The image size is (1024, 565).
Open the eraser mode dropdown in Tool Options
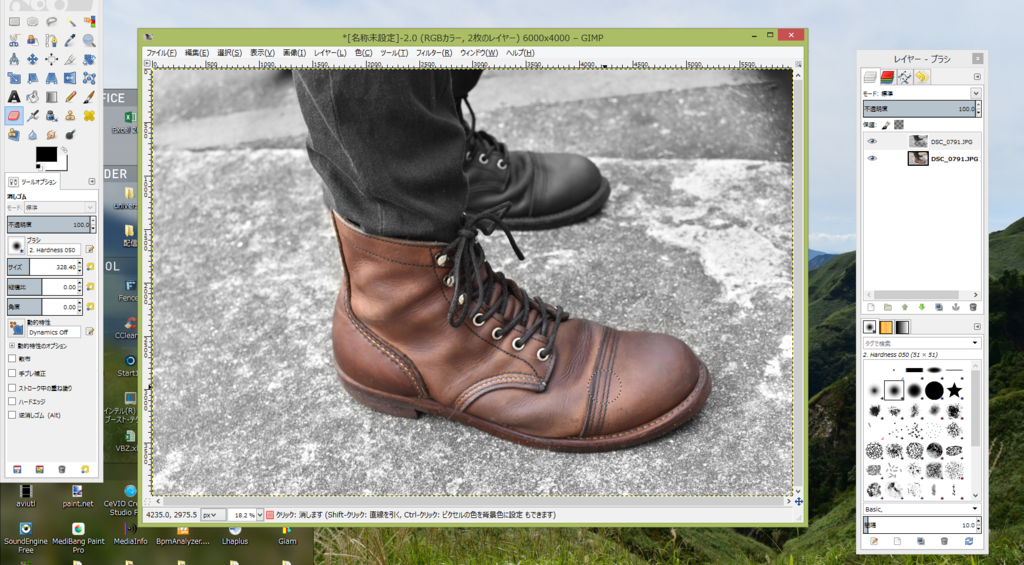pyautogui.click(x=60, y=207)
